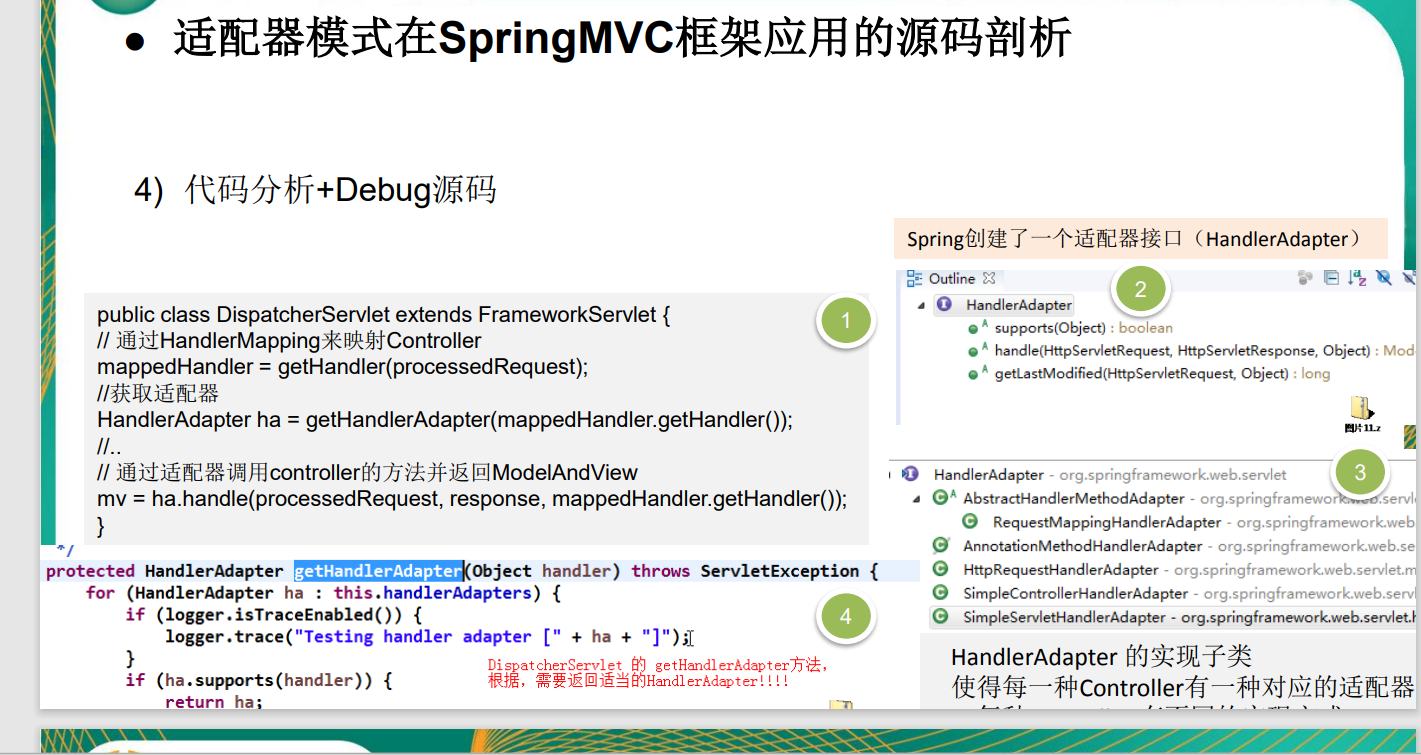Image resolution: width=1421 pixels, height=755 pixels.
Task: Close the Outline tab with its X icon
Action: (989, 279)
